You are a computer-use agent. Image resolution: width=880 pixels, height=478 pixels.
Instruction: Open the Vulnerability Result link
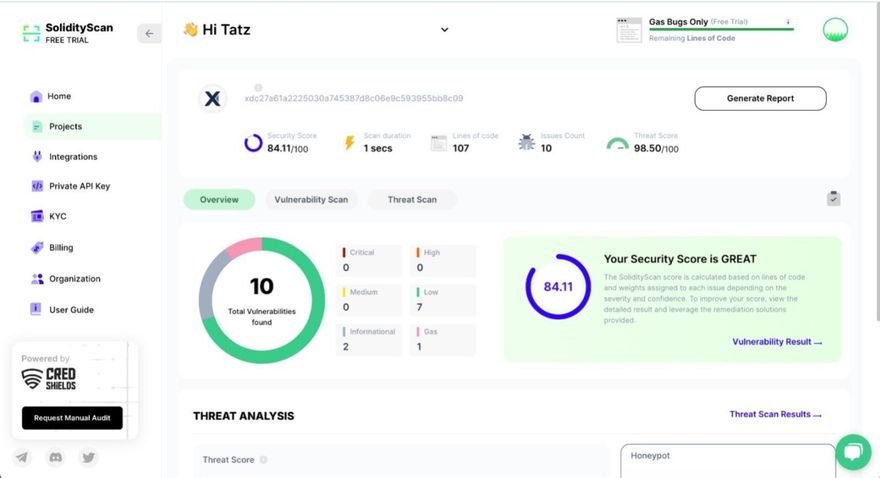coord(777,342)
